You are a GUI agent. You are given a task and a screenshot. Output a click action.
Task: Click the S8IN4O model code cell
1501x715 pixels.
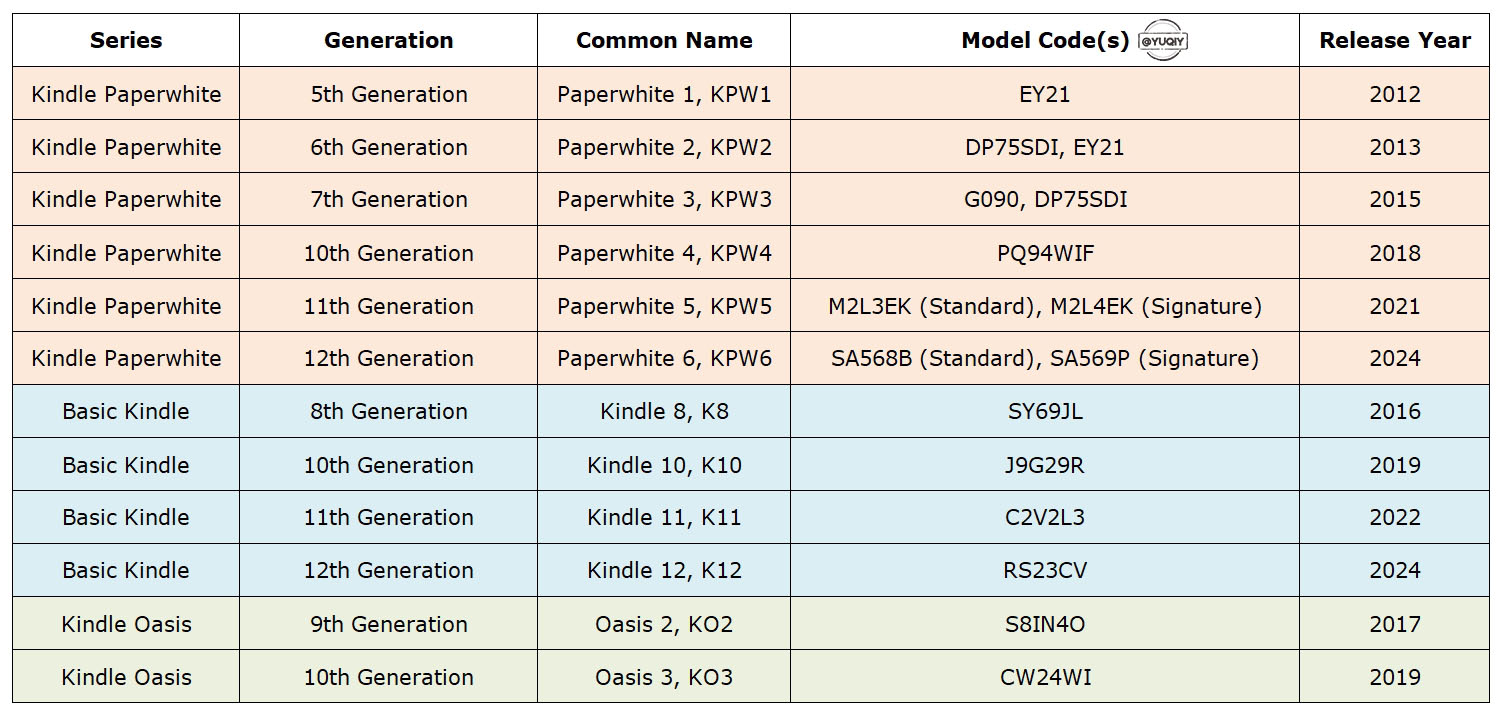[x=1045, y=624]
